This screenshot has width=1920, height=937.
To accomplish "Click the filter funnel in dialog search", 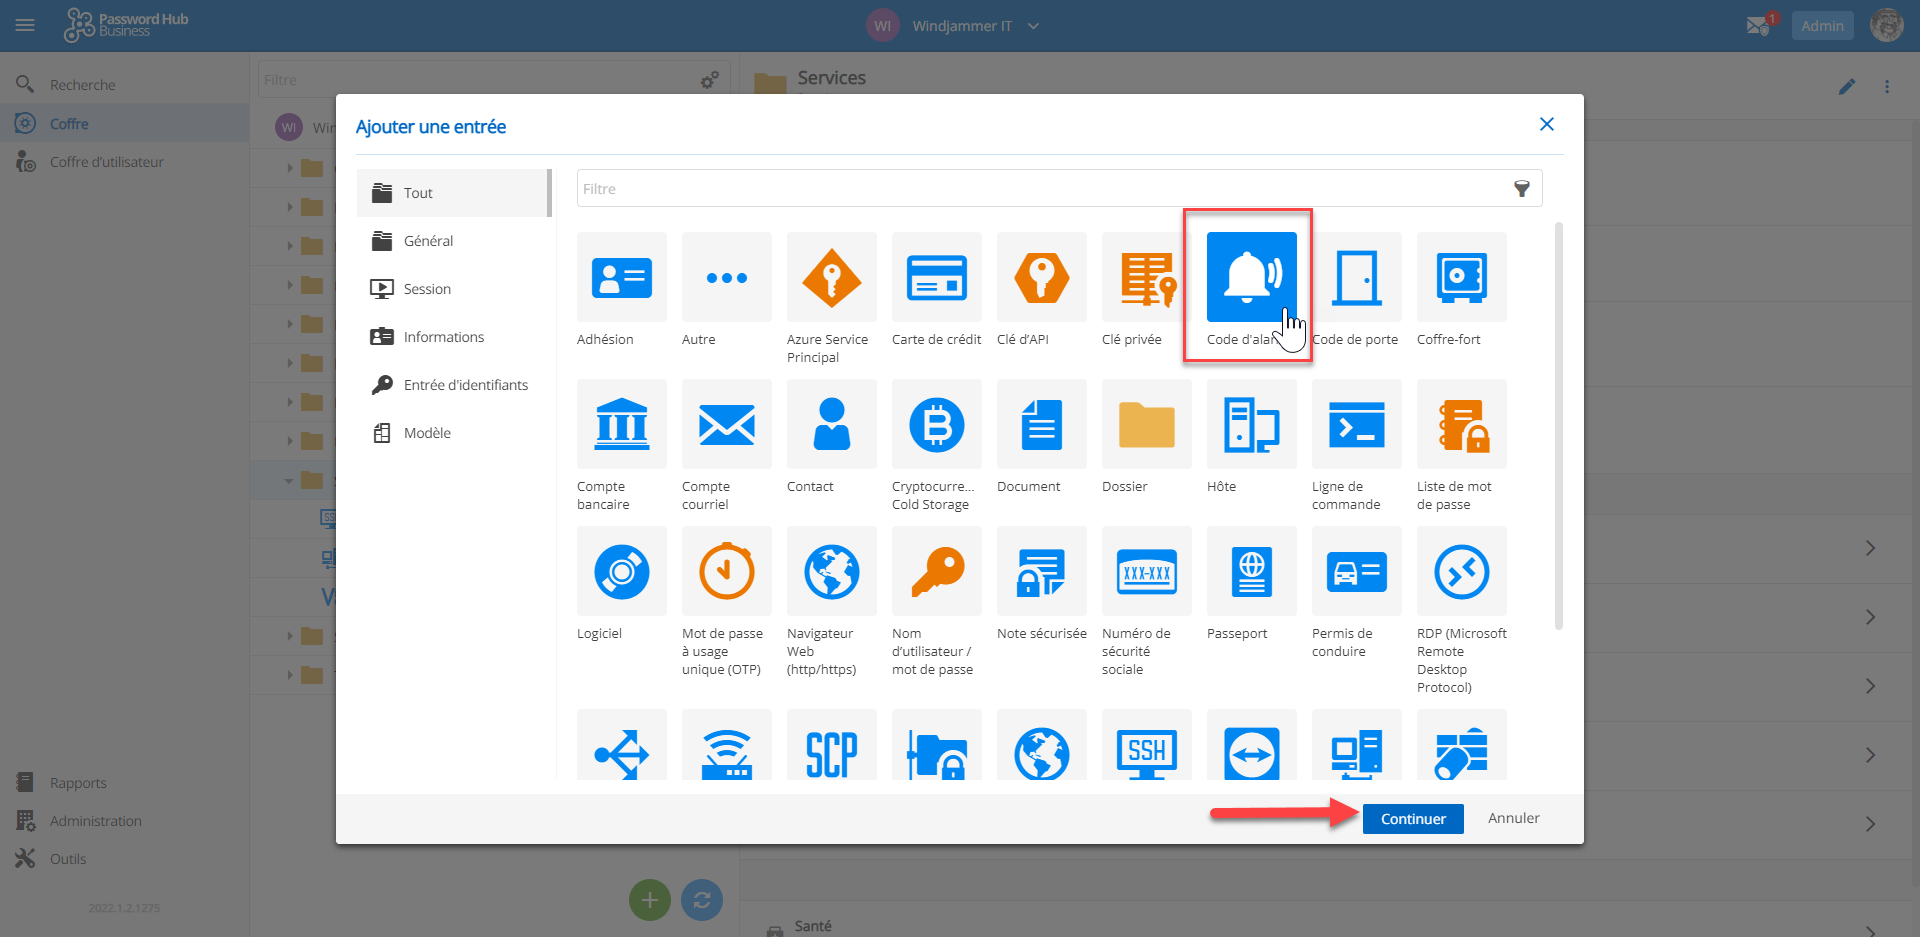I will tap(1521, 189).
